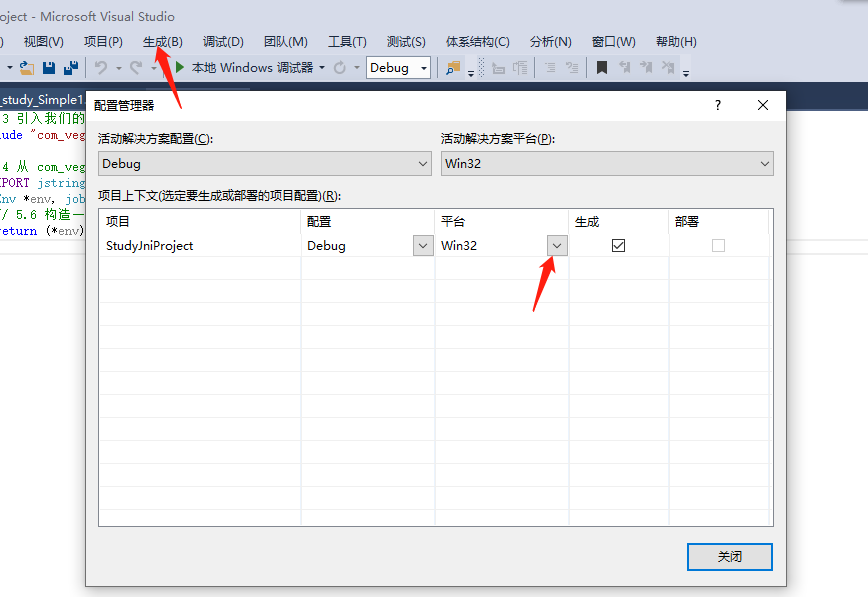Image resolution: width=868 pixels, height=597 pixels.
Task: Open the 分析(N) menu
Action: (x=551, y=42)
